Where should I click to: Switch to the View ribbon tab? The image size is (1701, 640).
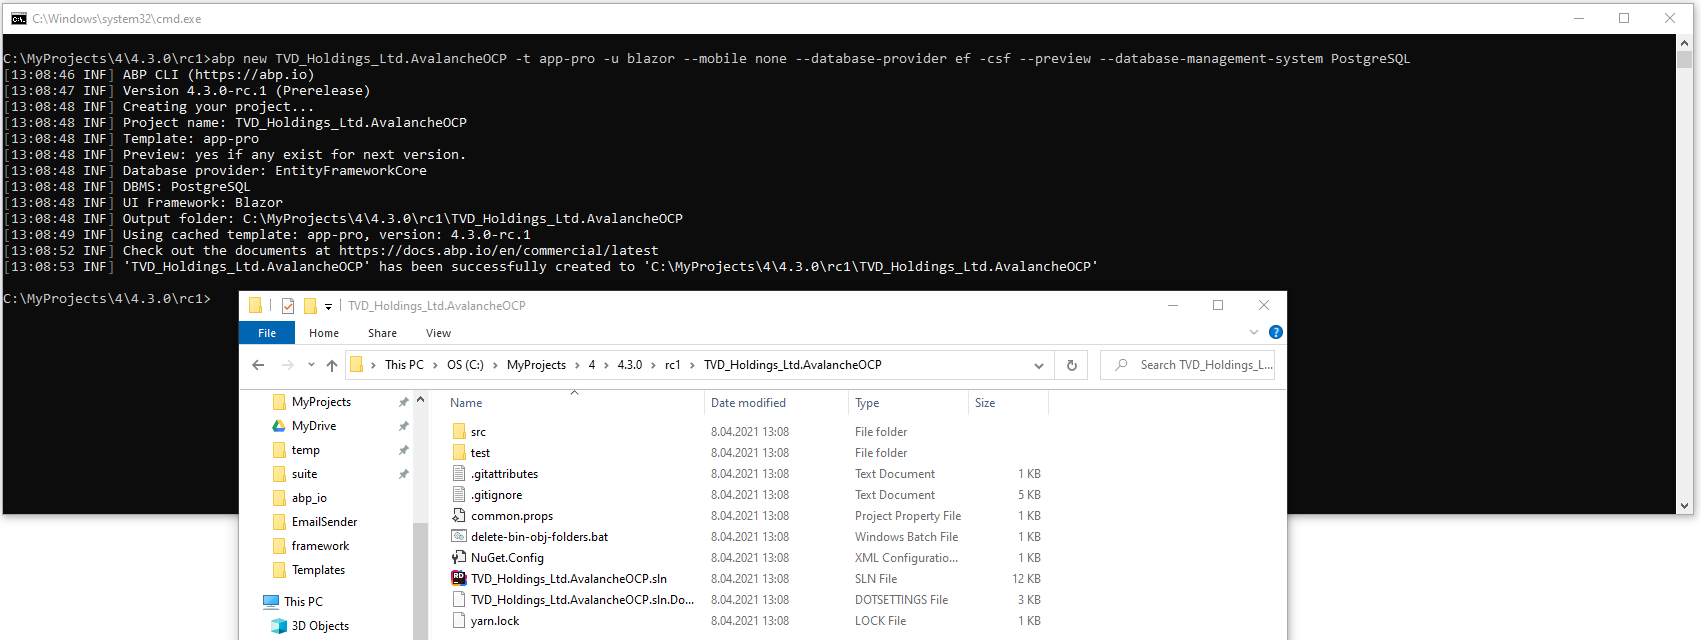[438, 333]
